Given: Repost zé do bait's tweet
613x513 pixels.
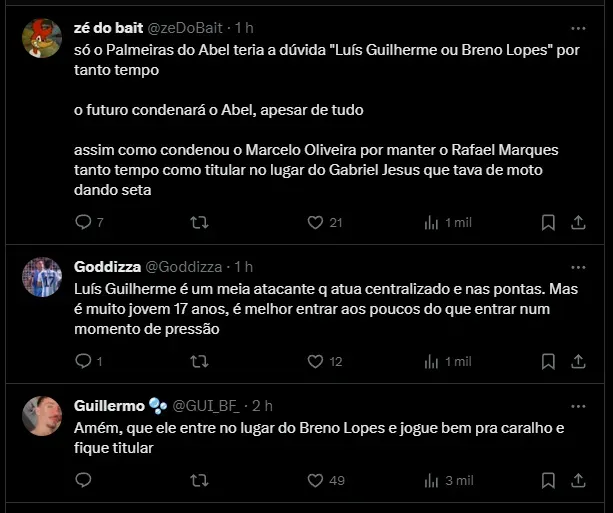Looking at the screenshot, I should [199, 222].
